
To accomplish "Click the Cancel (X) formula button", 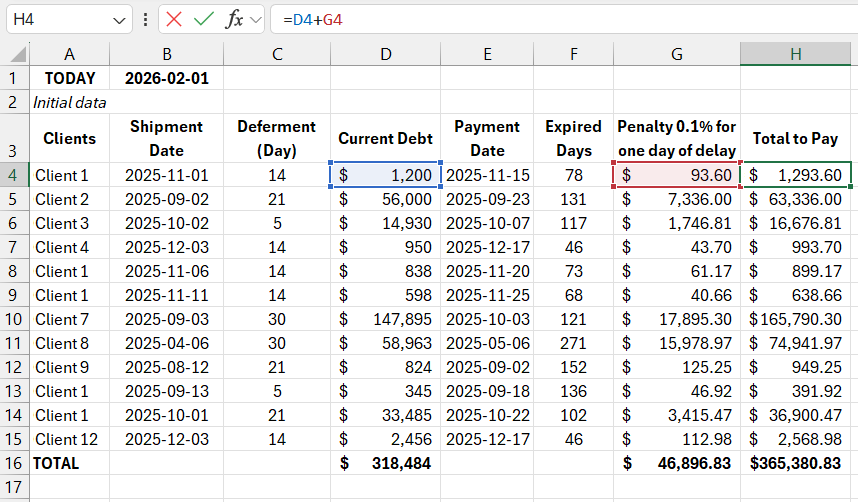I will (x=175, y=19).
